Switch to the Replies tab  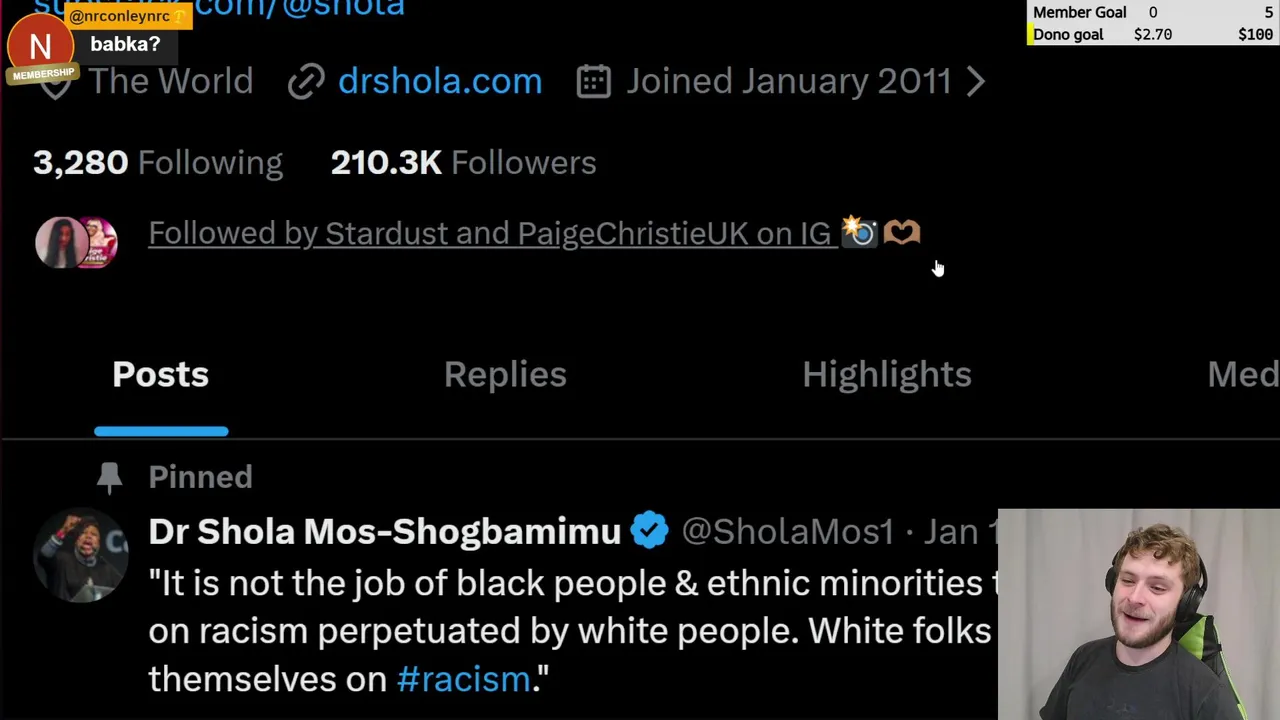505,375
